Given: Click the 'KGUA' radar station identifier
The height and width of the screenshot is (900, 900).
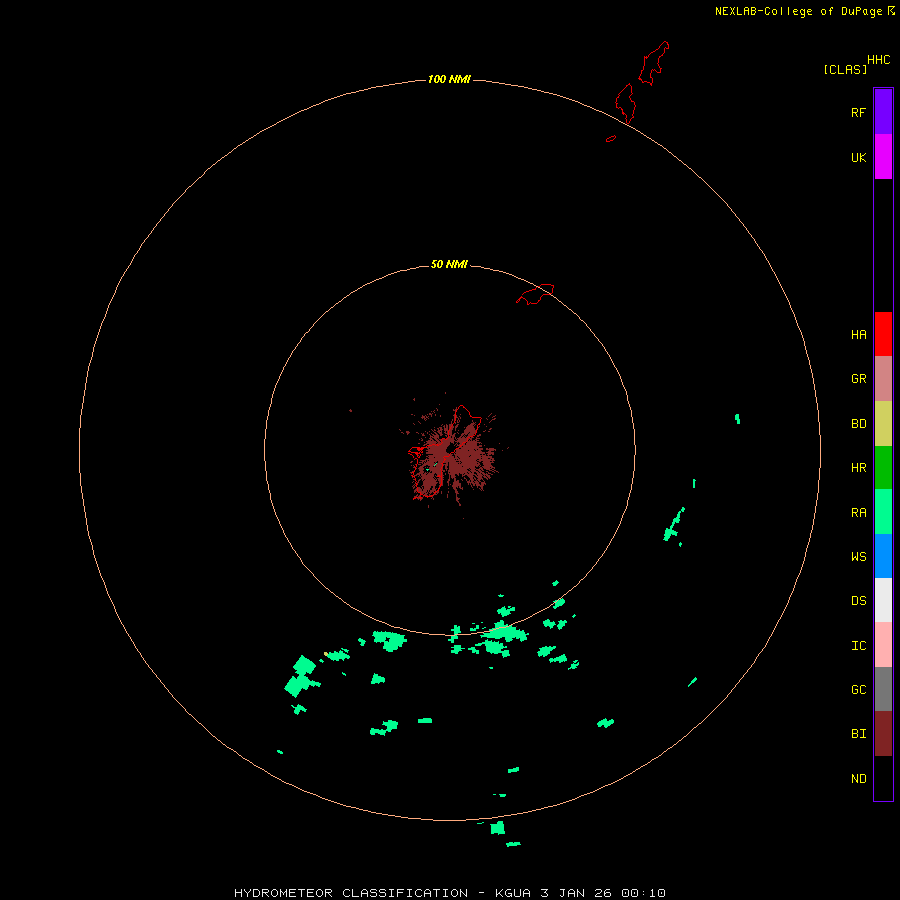Looking at the screenshot, I should pos(513,893).
